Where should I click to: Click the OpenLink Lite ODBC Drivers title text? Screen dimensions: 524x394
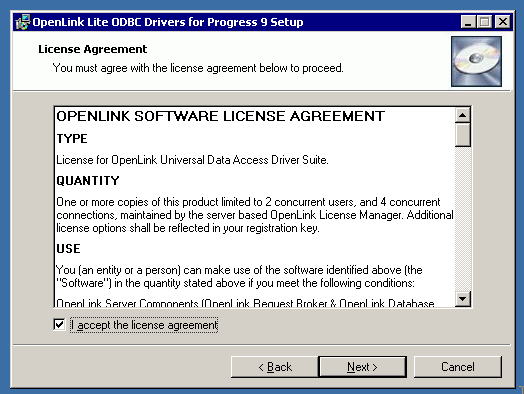[x=168, y=22]
